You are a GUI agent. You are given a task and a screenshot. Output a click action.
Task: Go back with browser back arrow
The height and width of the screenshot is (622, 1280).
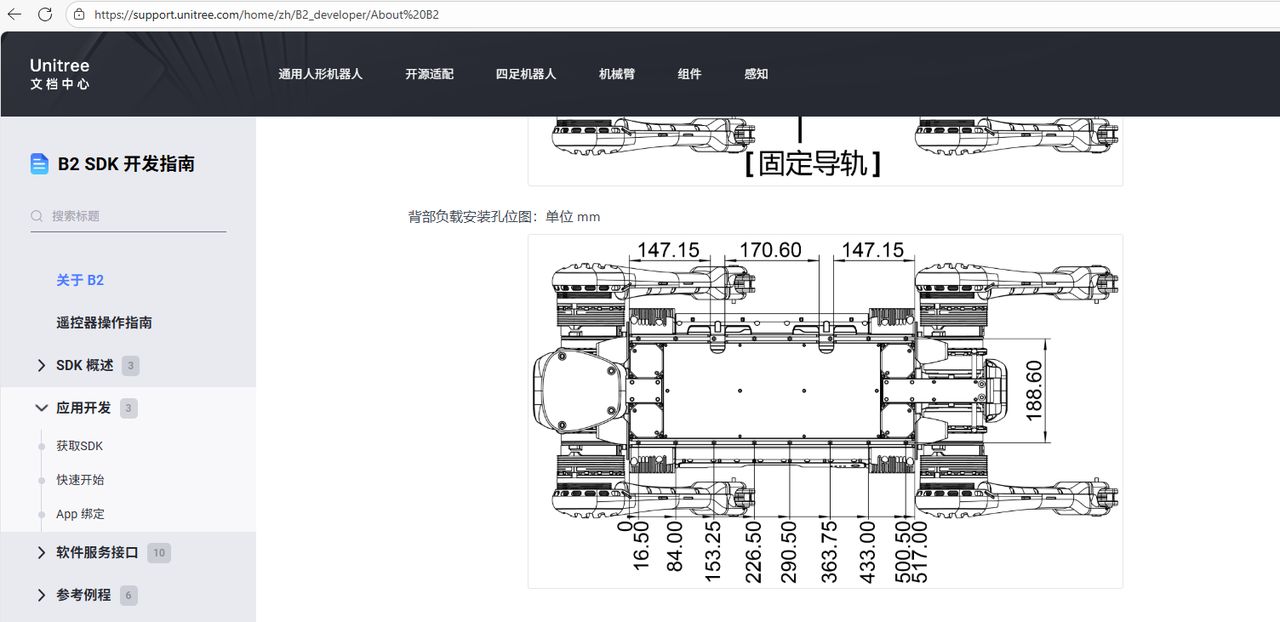14,14
